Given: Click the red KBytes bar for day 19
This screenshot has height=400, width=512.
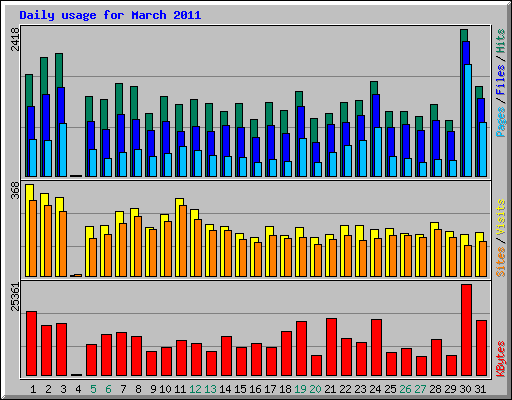Looking at the screenshot, I should coord(301,349).
